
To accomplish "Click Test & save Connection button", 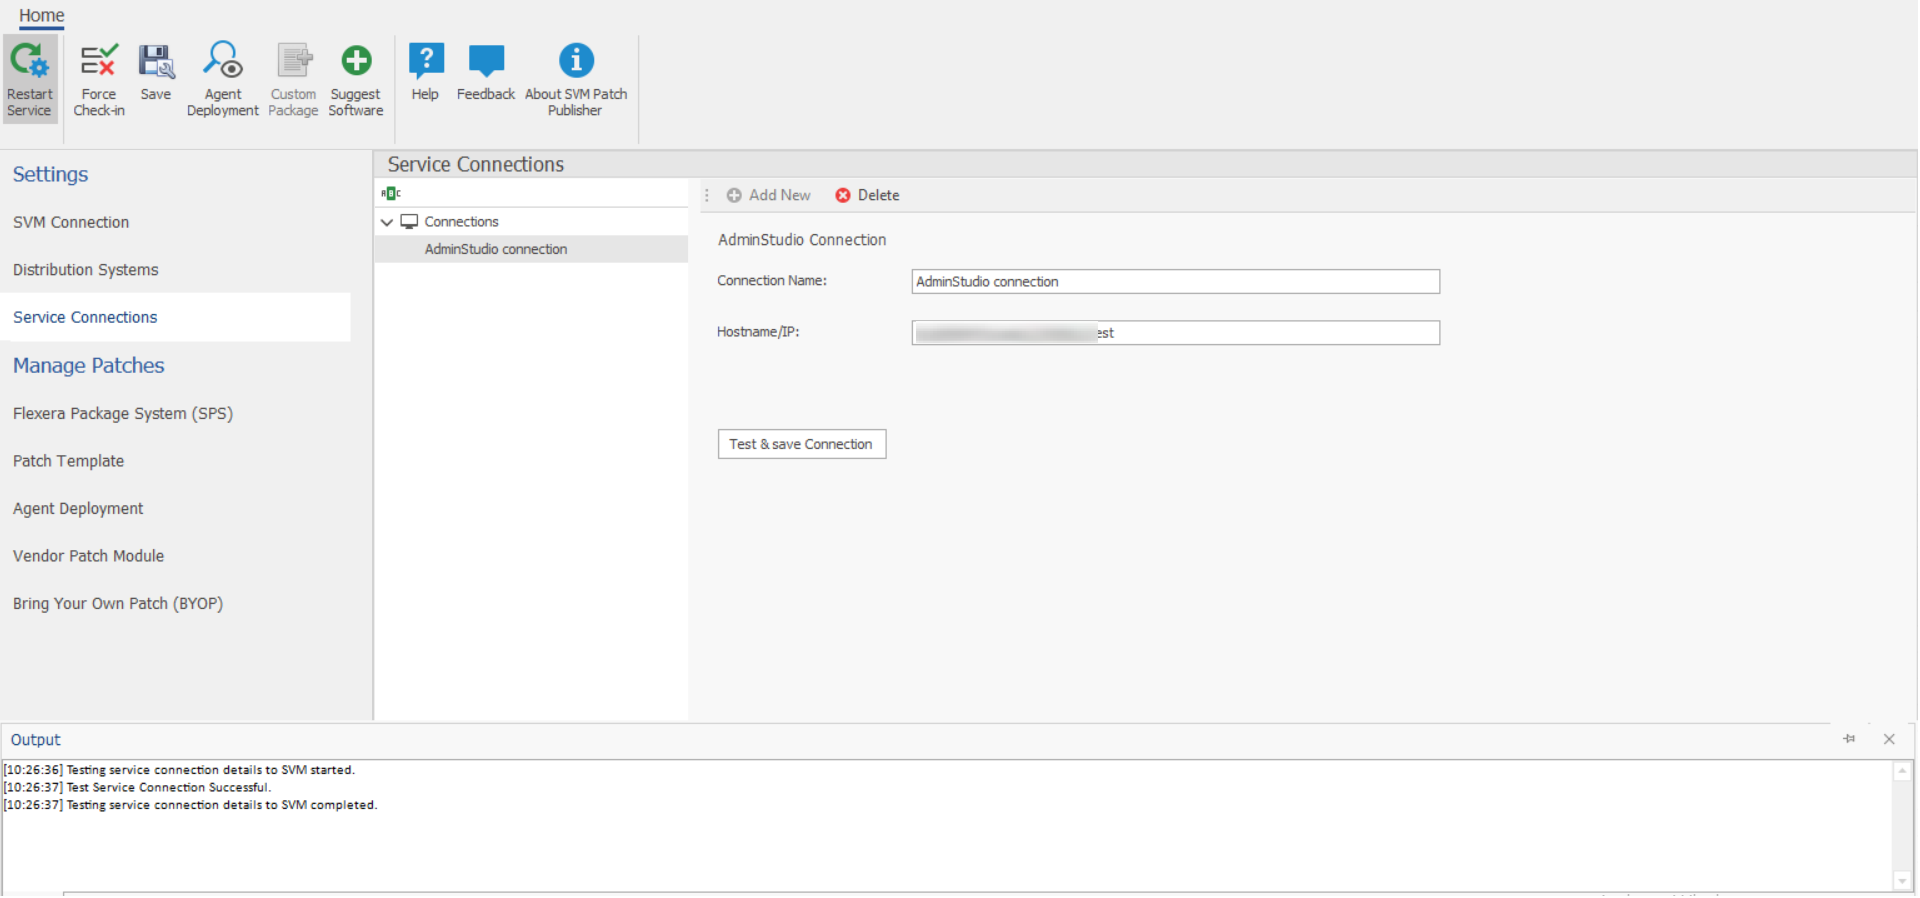I will [x=801, y=444].
